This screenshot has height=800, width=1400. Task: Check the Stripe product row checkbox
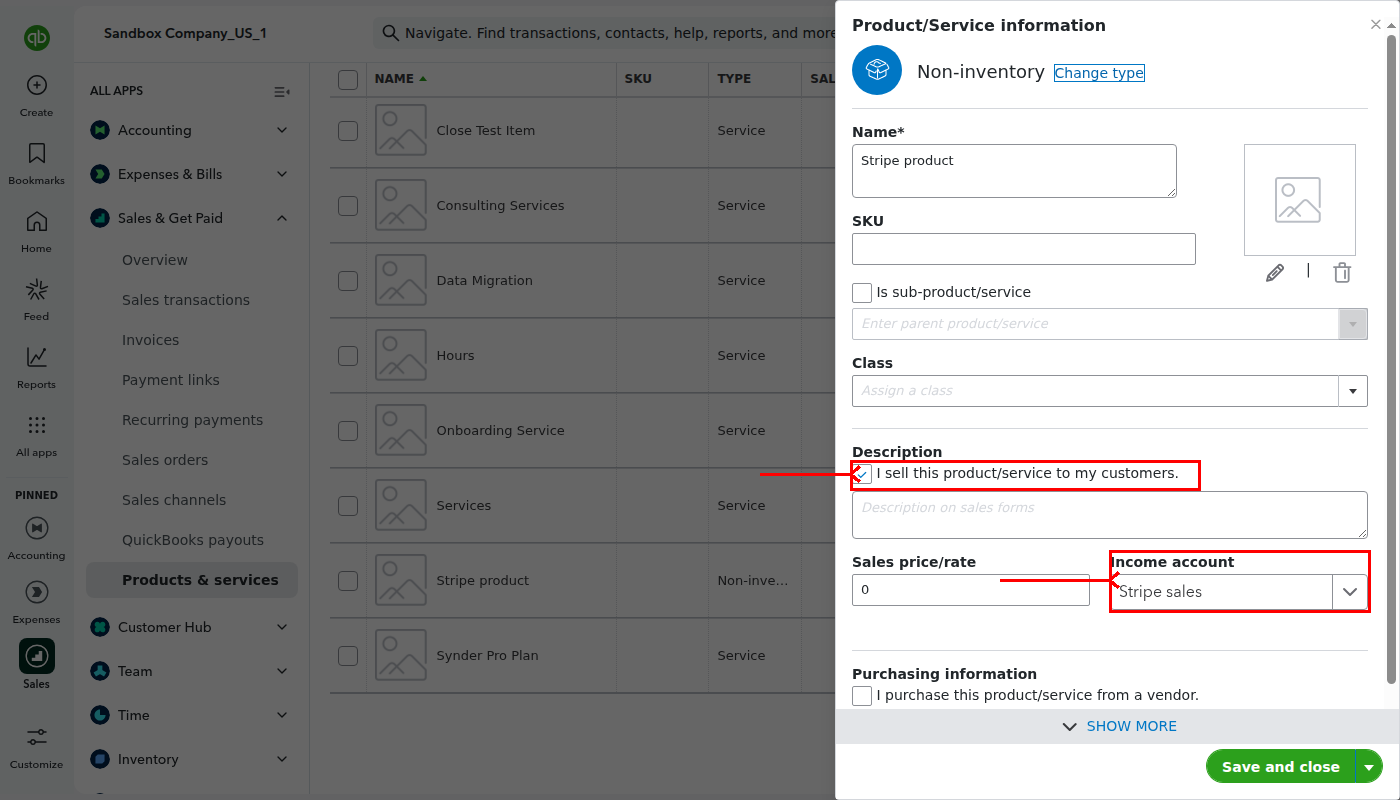coord(348,581)
